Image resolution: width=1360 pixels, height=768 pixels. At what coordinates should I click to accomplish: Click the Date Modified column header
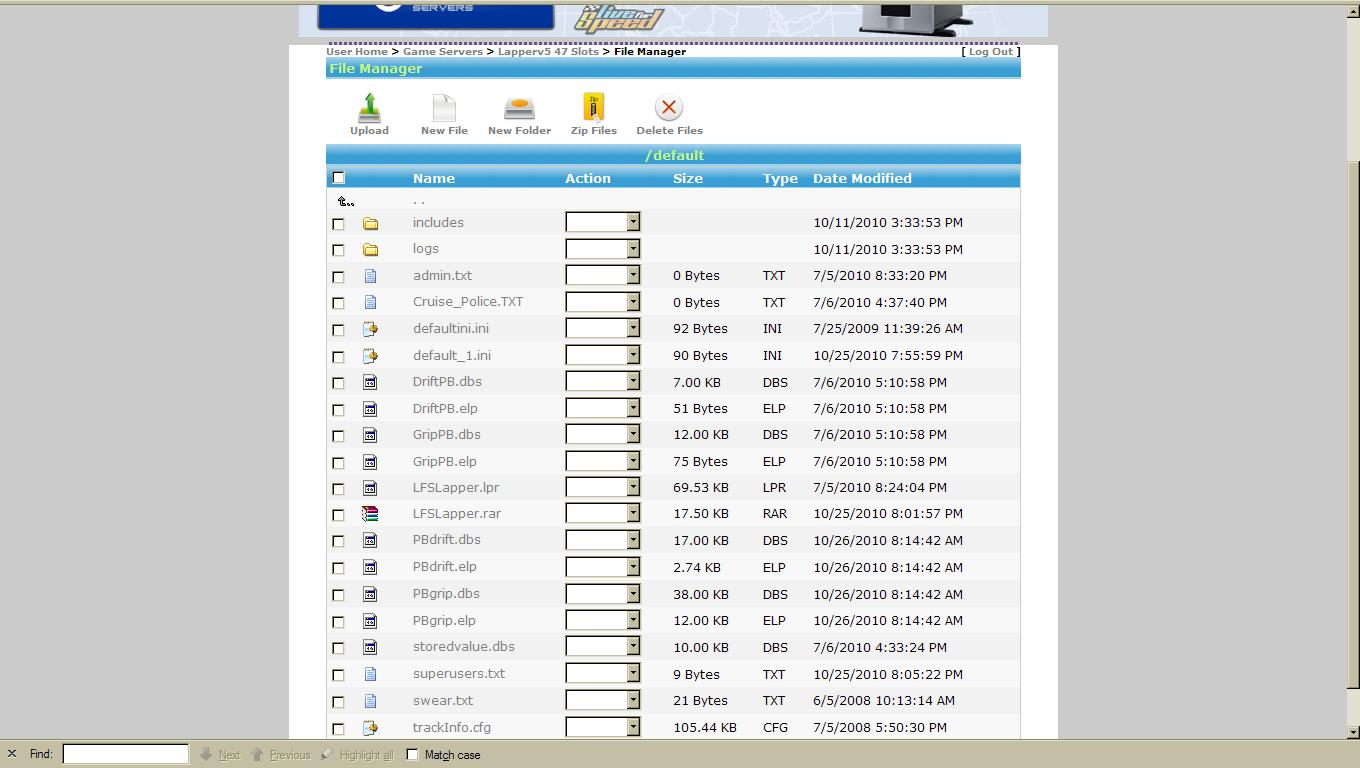tap(862, 178)
